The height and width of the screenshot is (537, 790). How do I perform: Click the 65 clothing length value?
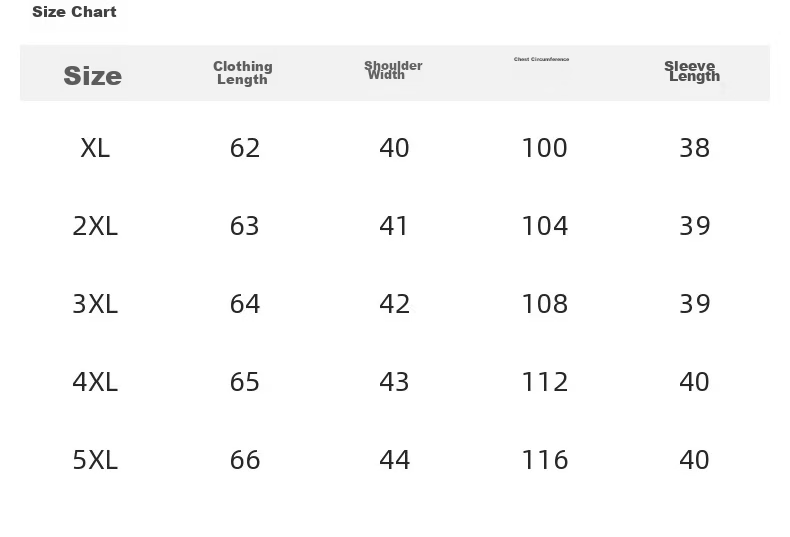pos(245,382)
